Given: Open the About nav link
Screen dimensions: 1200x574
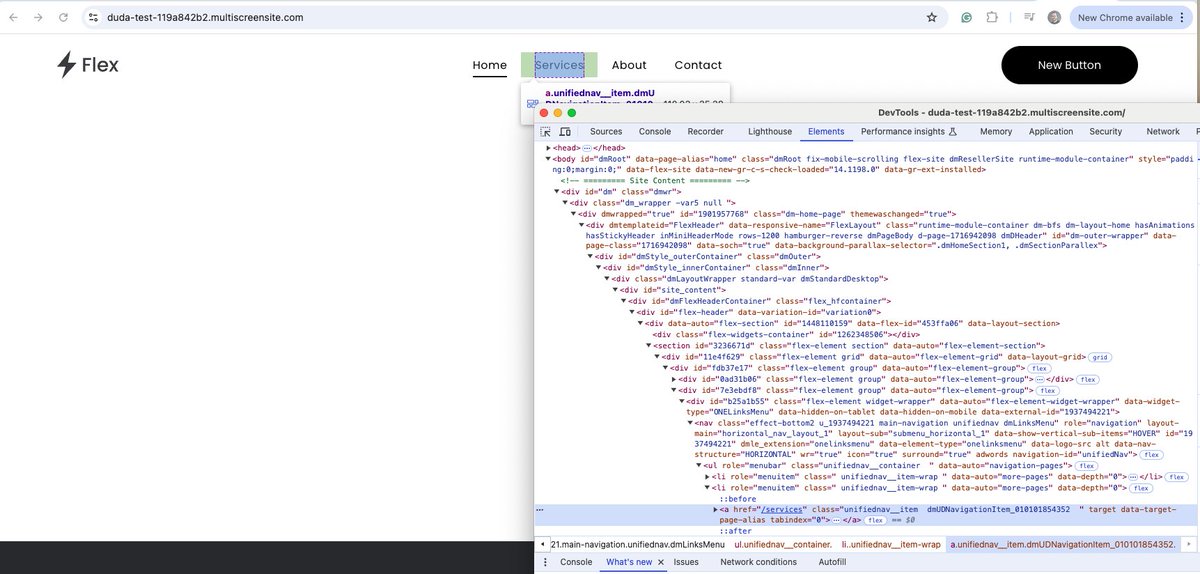Looking at the screenshot, I should click(x=629, y=65).
